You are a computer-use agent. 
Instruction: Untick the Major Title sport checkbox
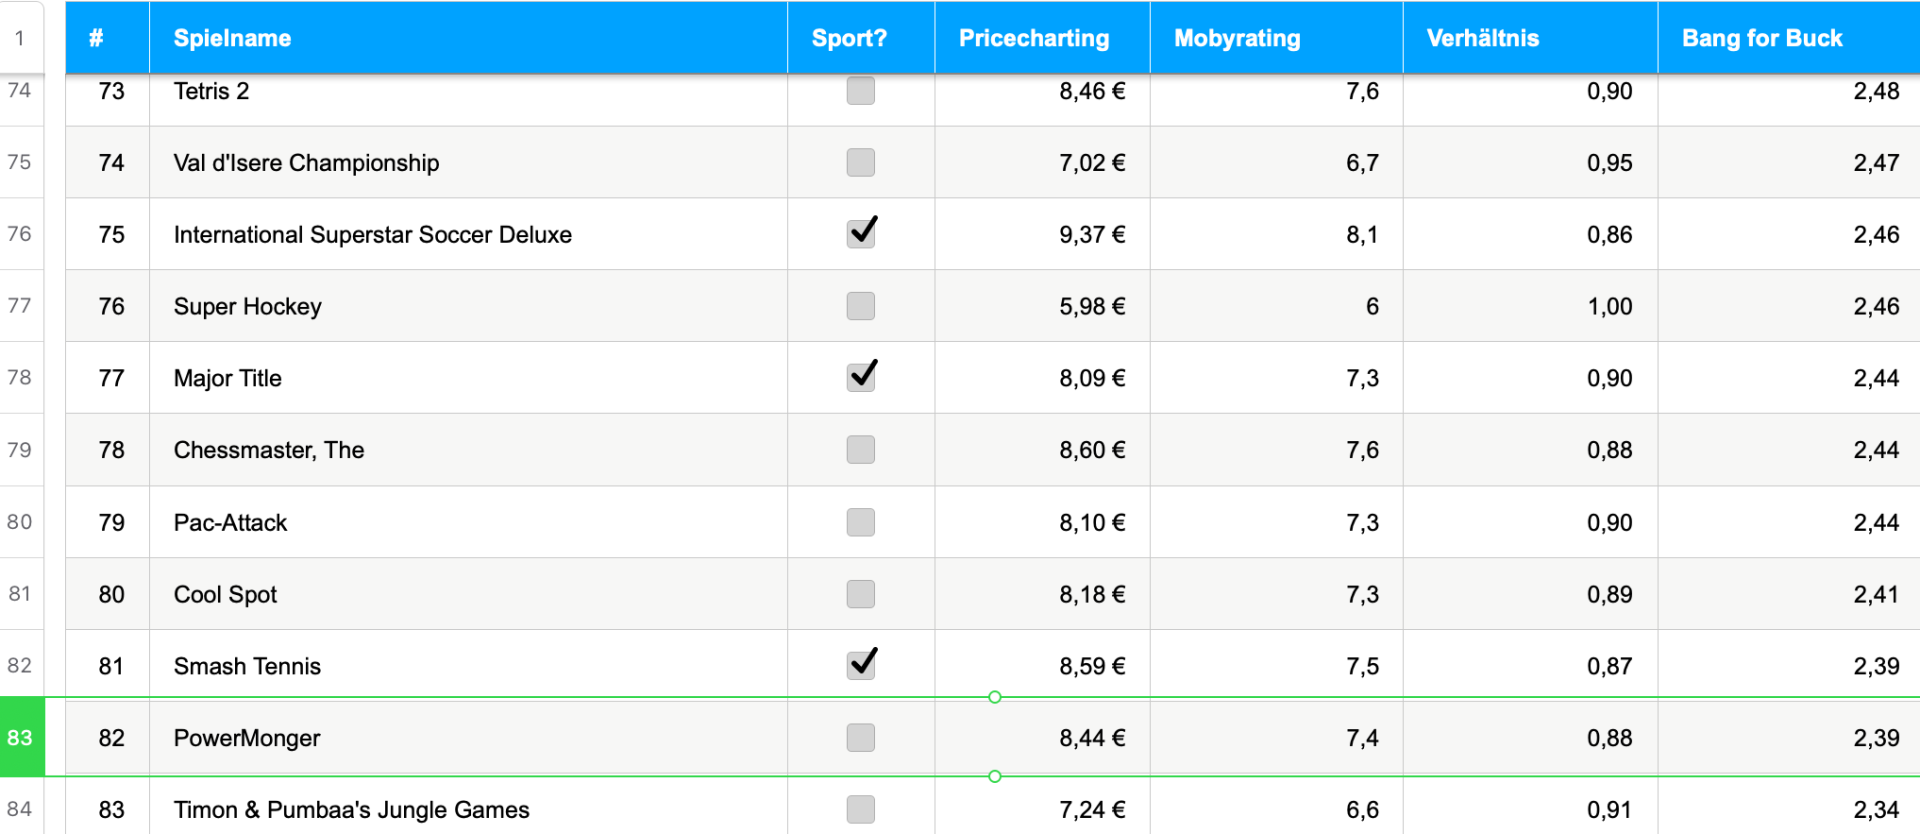pos(860,378)
